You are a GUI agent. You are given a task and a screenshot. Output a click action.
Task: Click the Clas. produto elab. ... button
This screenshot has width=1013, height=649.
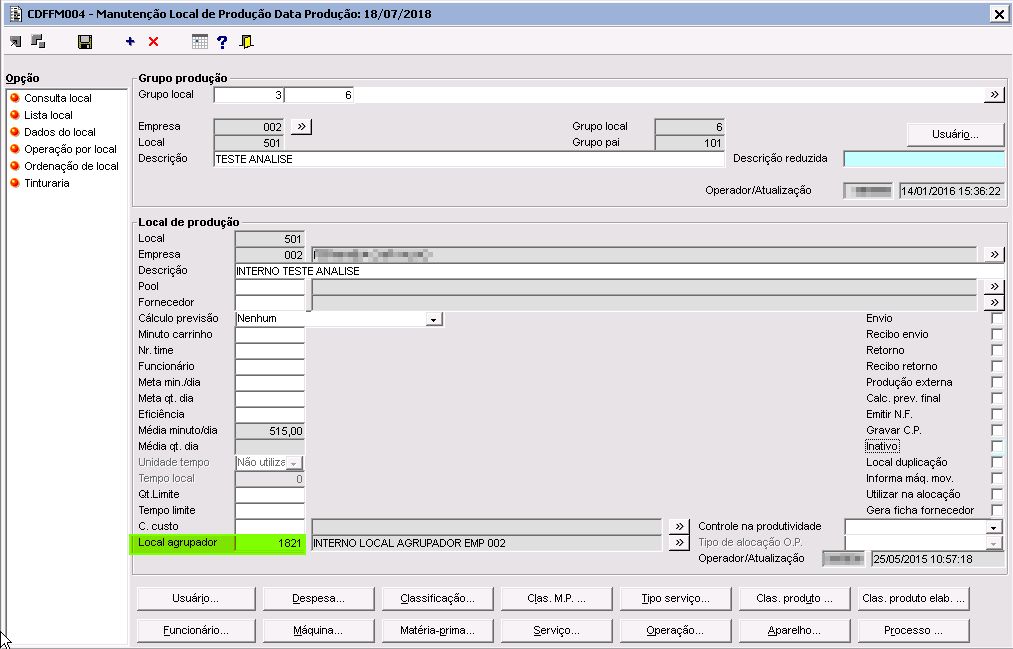pyautogui.click(x=914, y=599)
